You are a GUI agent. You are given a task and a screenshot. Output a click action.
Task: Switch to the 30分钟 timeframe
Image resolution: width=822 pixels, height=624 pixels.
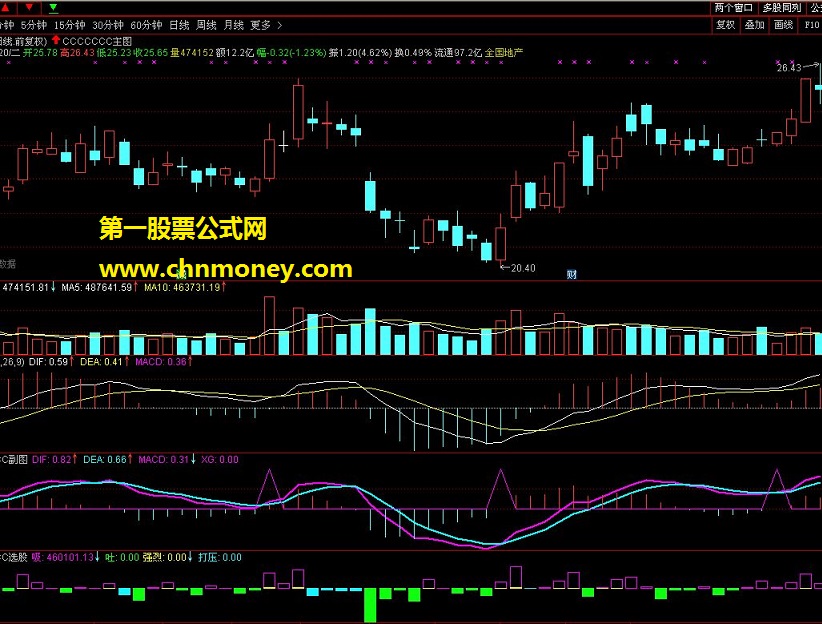[x=108, y=25]
